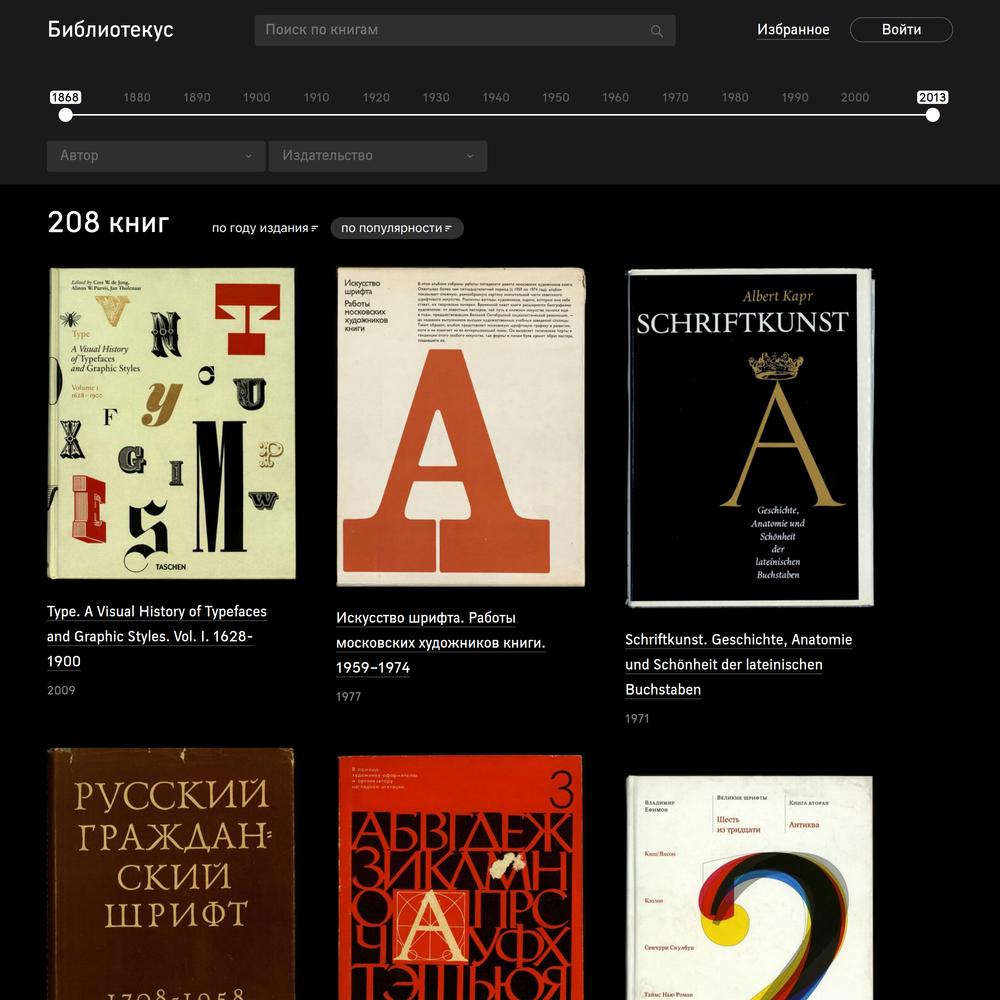
Task: Sort books по популярности
Action: point(397,228)
